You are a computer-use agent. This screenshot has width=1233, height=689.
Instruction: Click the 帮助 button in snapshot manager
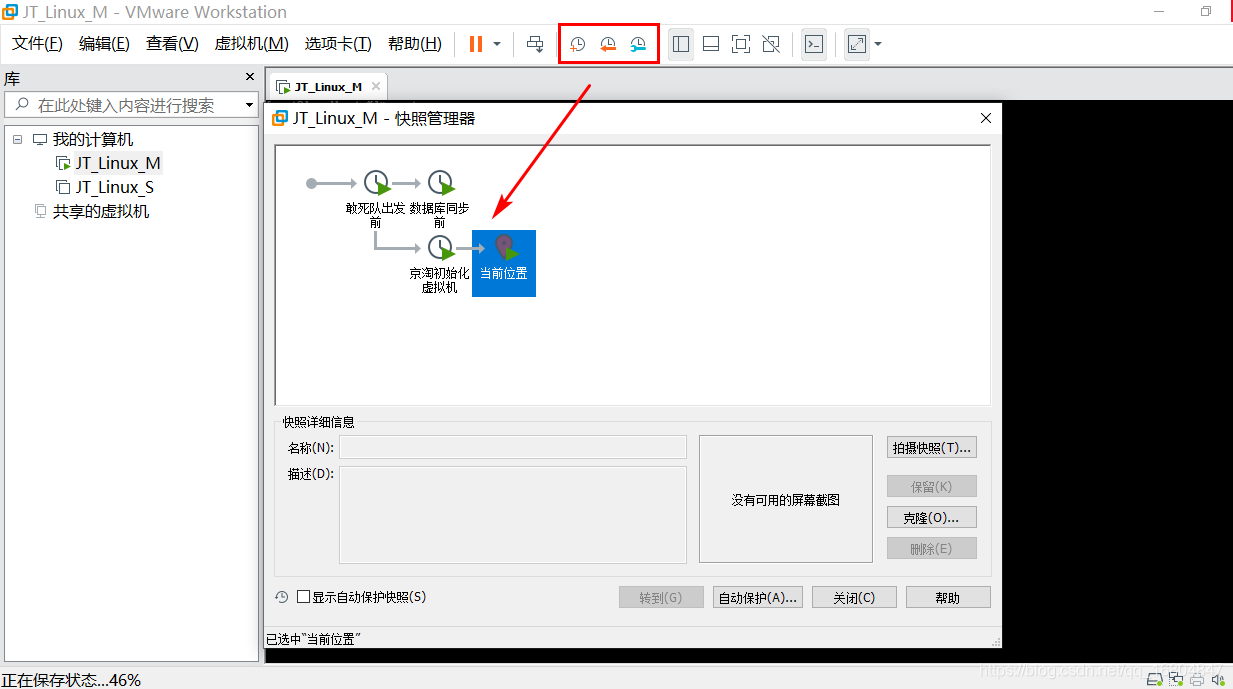click(x=948, y=598)
